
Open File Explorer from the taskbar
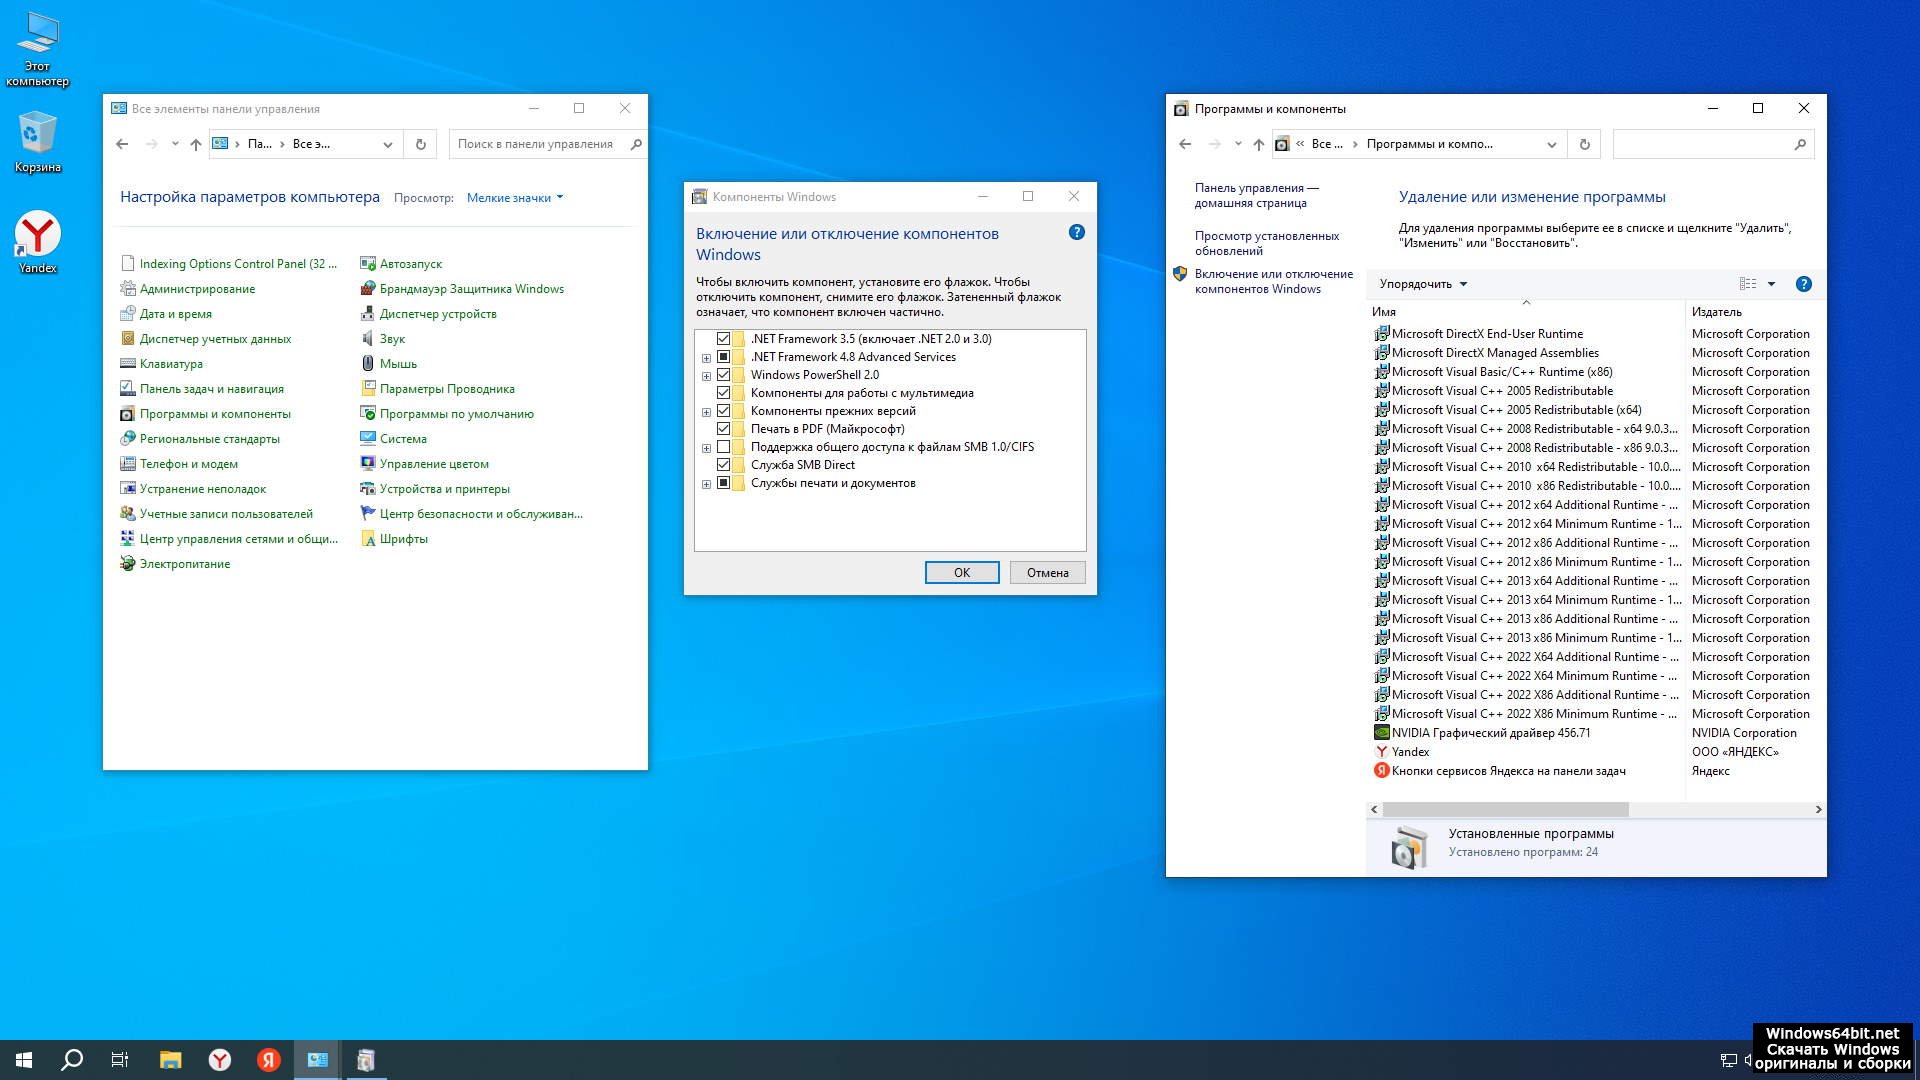170,1060
